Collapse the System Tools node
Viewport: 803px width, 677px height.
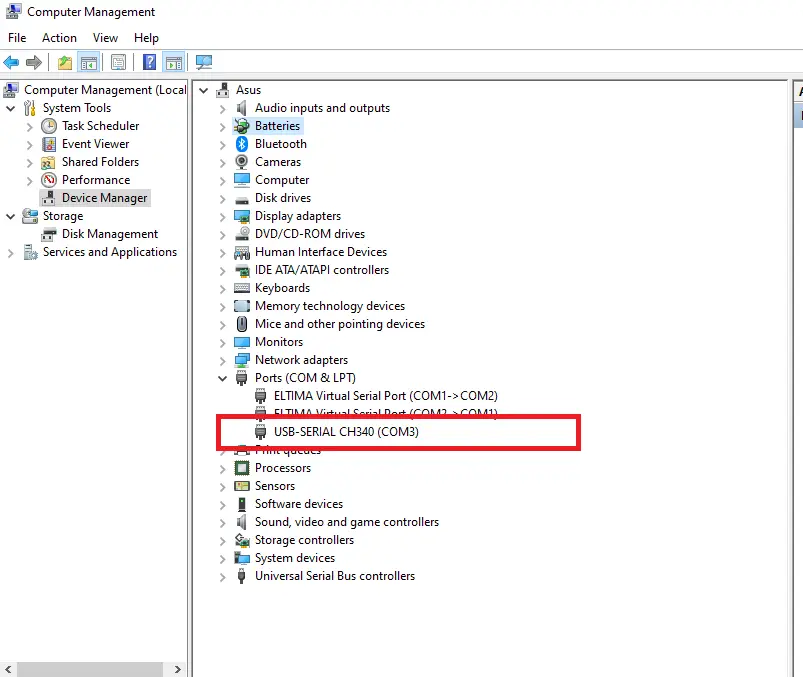(10, 109)
